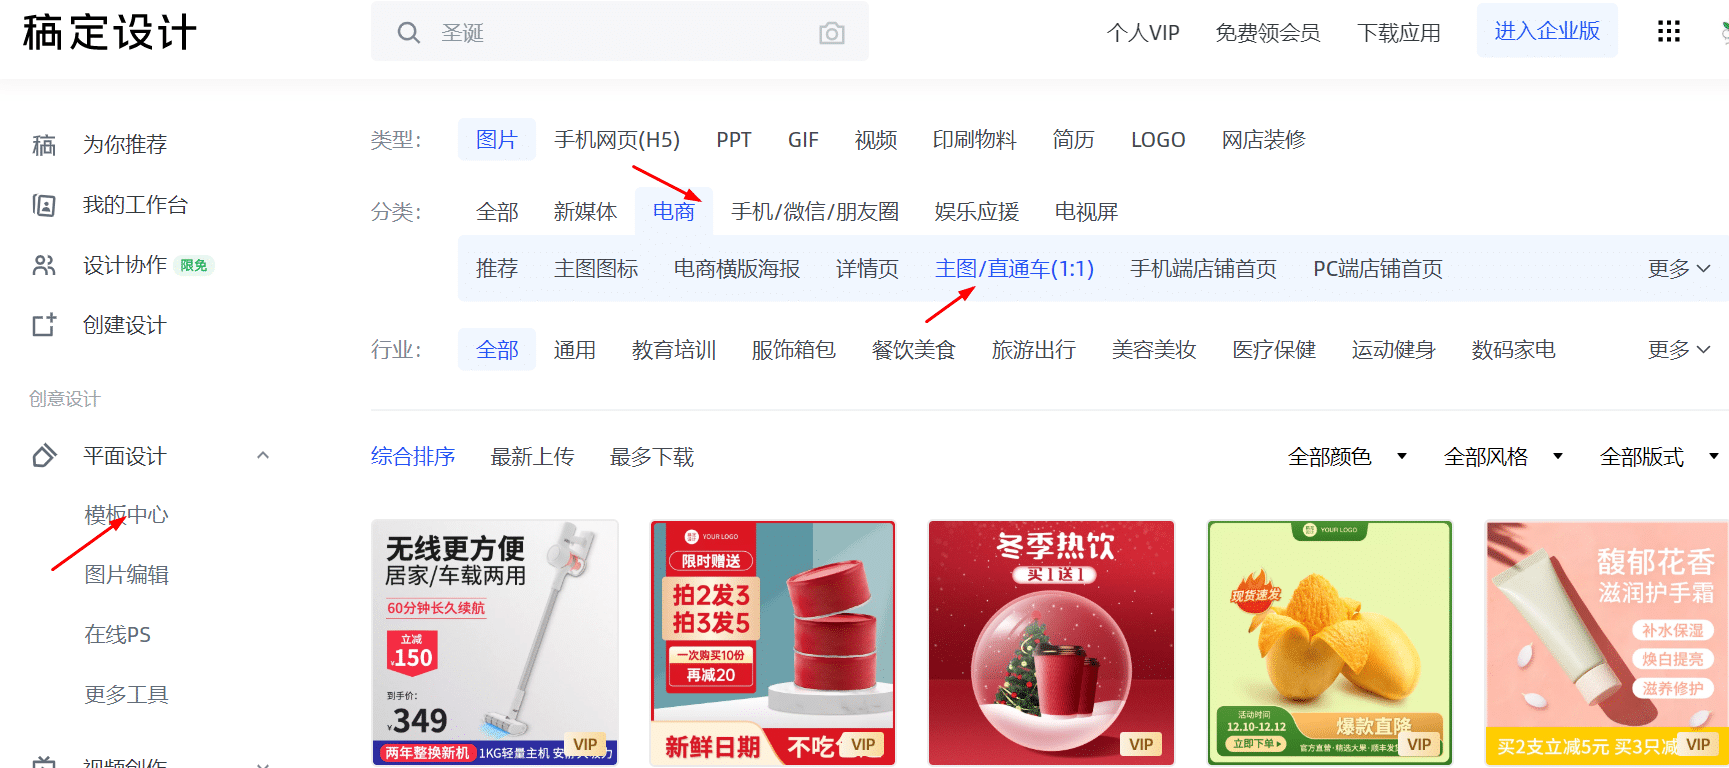The image size is (1729, 768).
Task: Open 全部版式 dropdown
Action: (1660, 457)
